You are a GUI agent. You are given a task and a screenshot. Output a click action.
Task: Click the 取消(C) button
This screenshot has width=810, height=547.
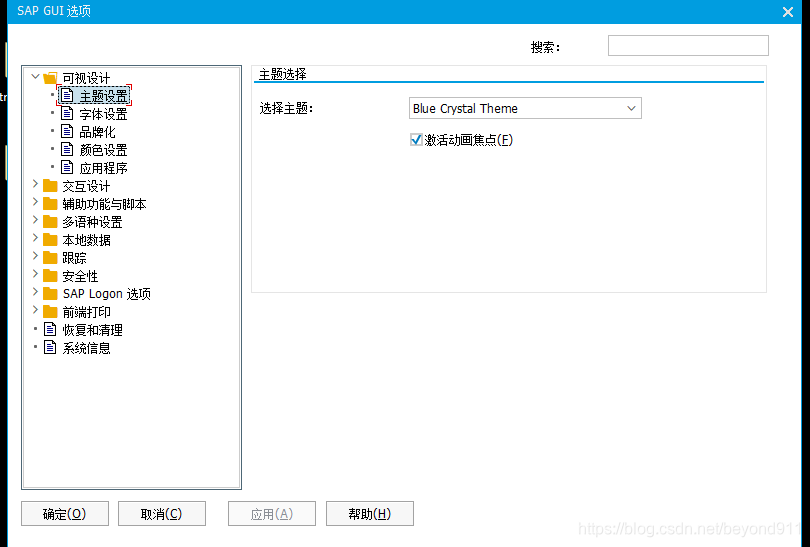click(x=162, y=513)
